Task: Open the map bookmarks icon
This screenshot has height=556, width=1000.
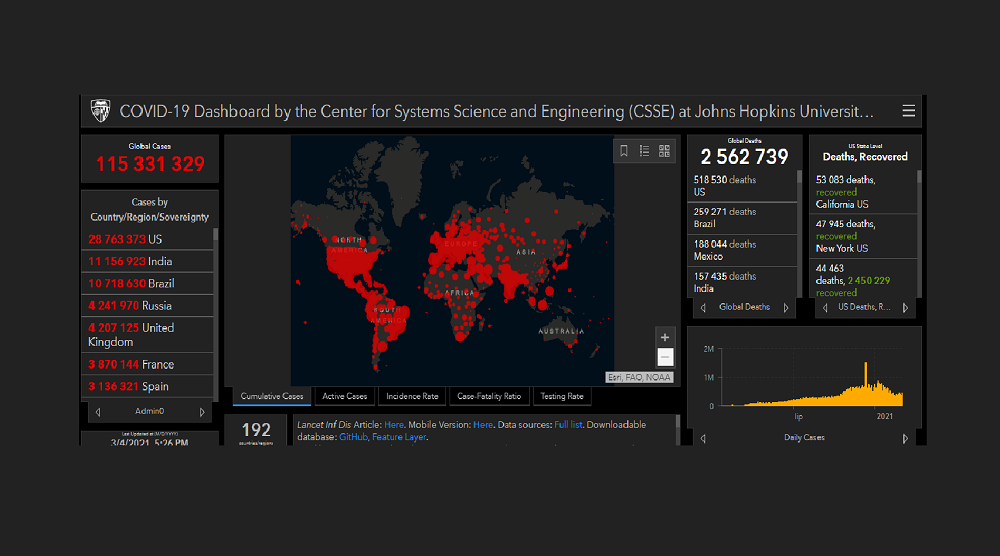Action: click(x=624, y=151)
